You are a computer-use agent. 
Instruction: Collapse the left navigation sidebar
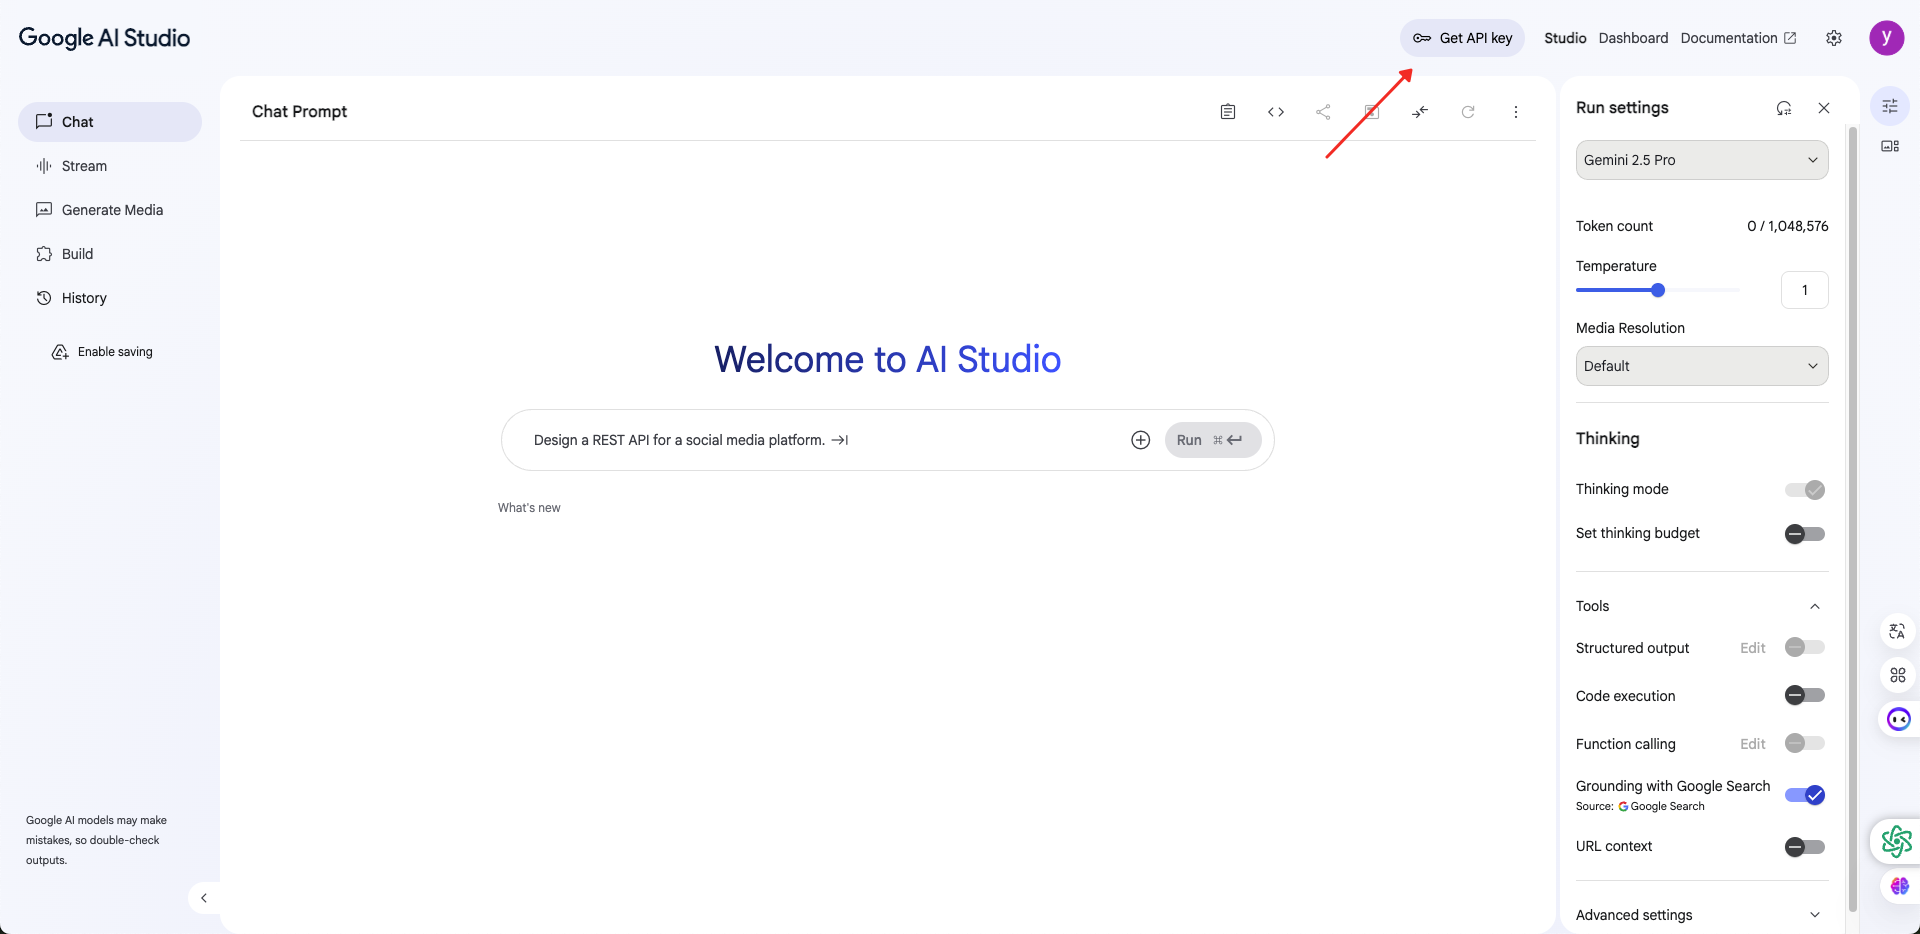pyautogui.click(x=204, y=898)
